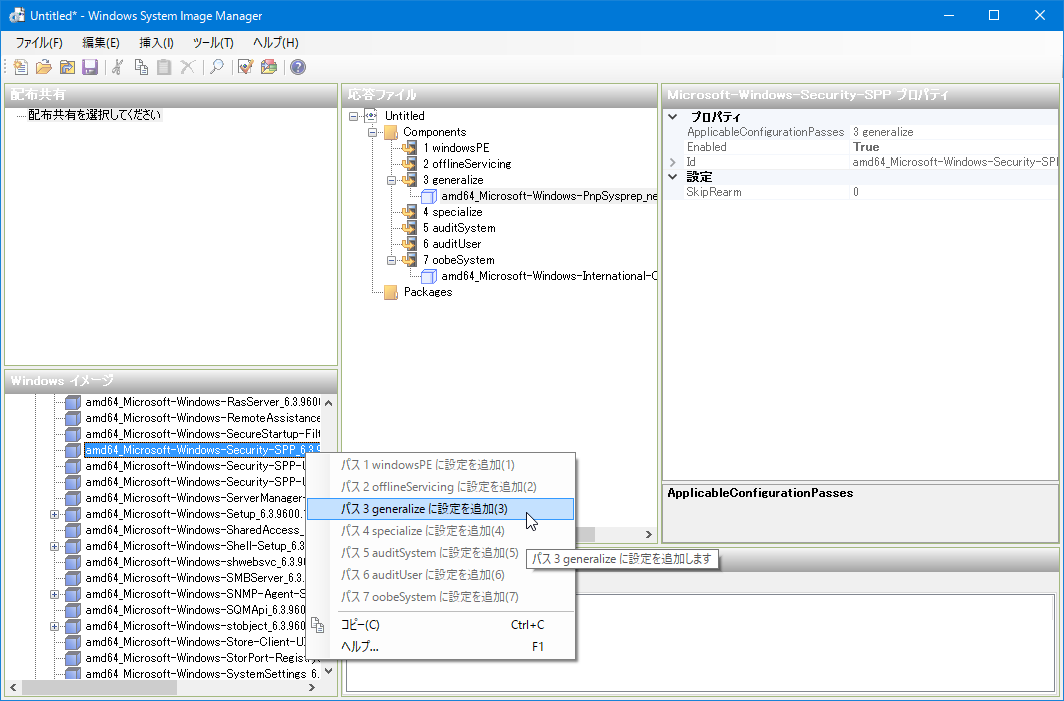1064x701 pixels.
Task: Click up arrow of Windows image vertical scrollbar
Action: [328, 402]
